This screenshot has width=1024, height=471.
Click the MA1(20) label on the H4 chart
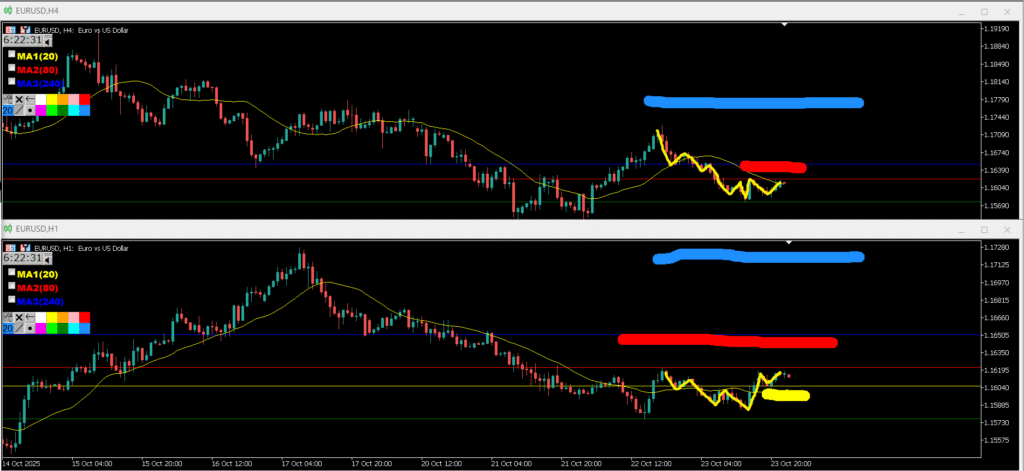[x=37, y=56]
